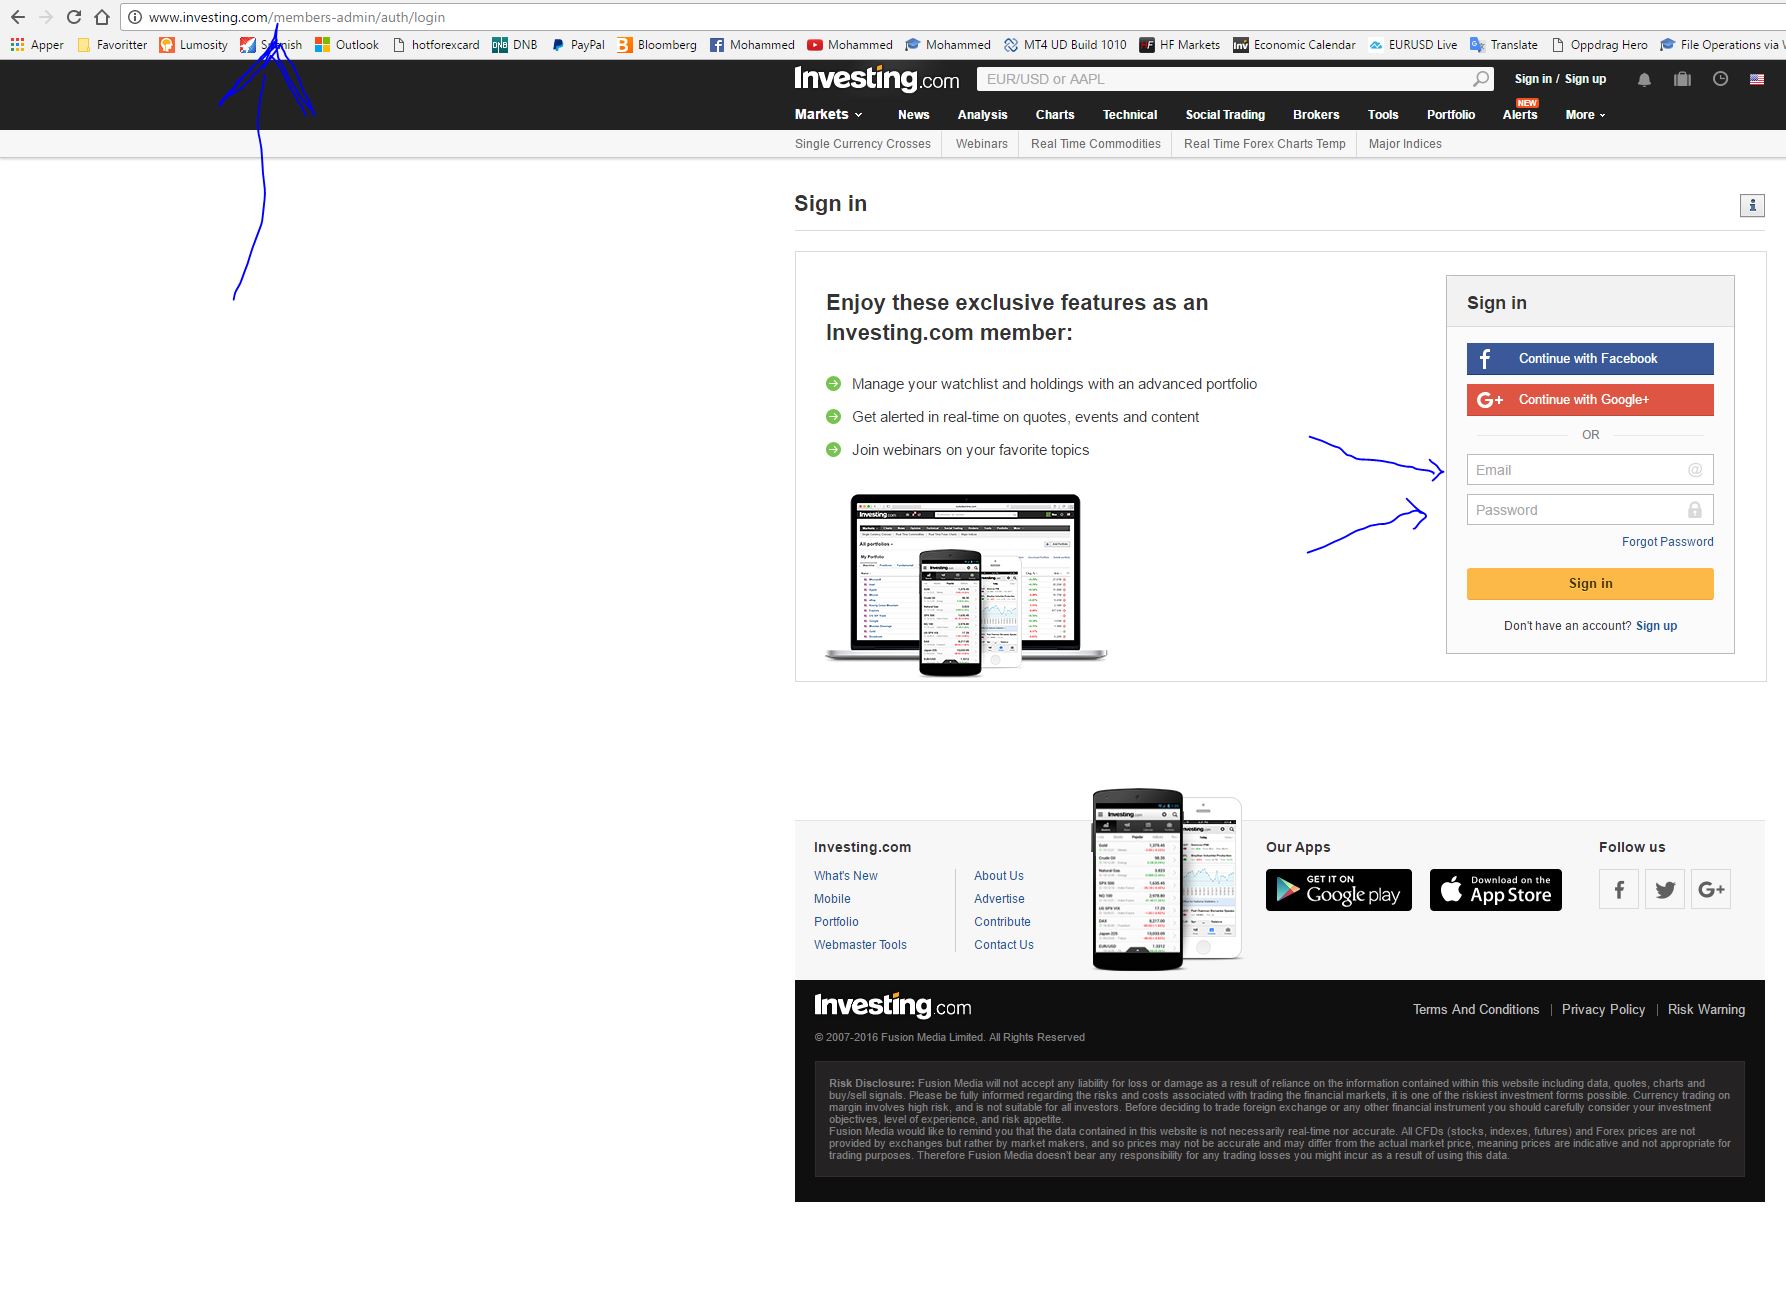1786x1314 pixels.
Task: Open Advertise footer link
Action: (999, 899)
